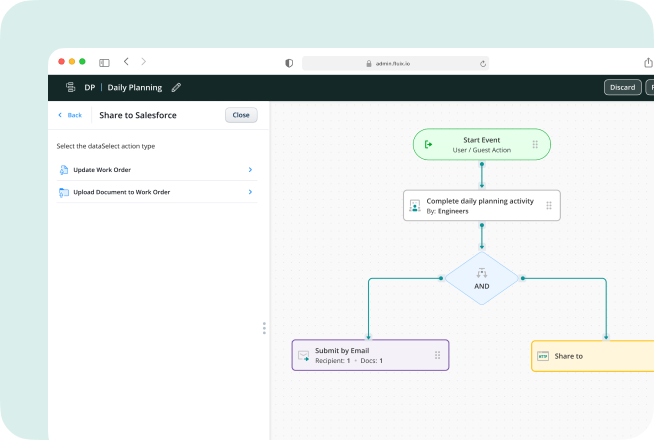This screenshot has height=440, width=654.
Task: Select the Update Work Order action type
Action: [x=101, y=170]
